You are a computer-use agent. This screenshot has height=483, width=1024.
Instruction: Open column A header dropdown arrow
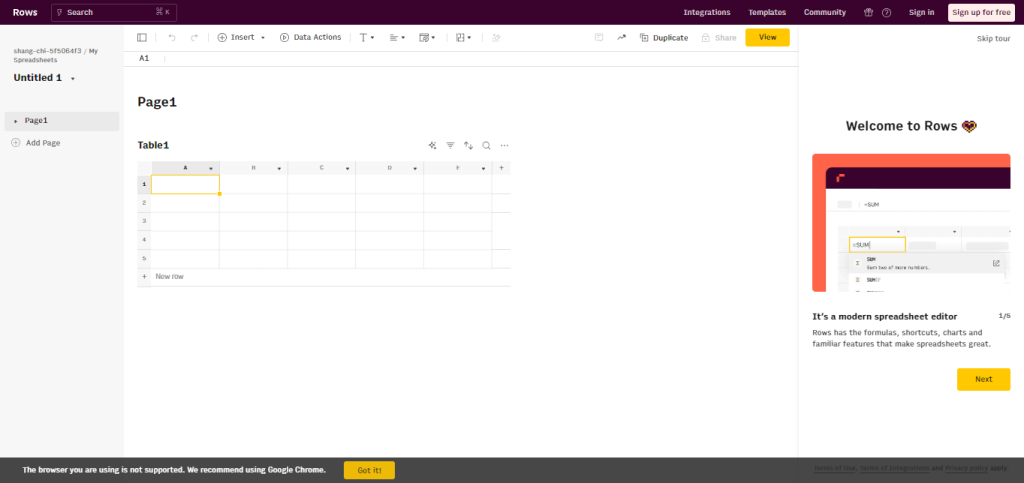[211, 168]
